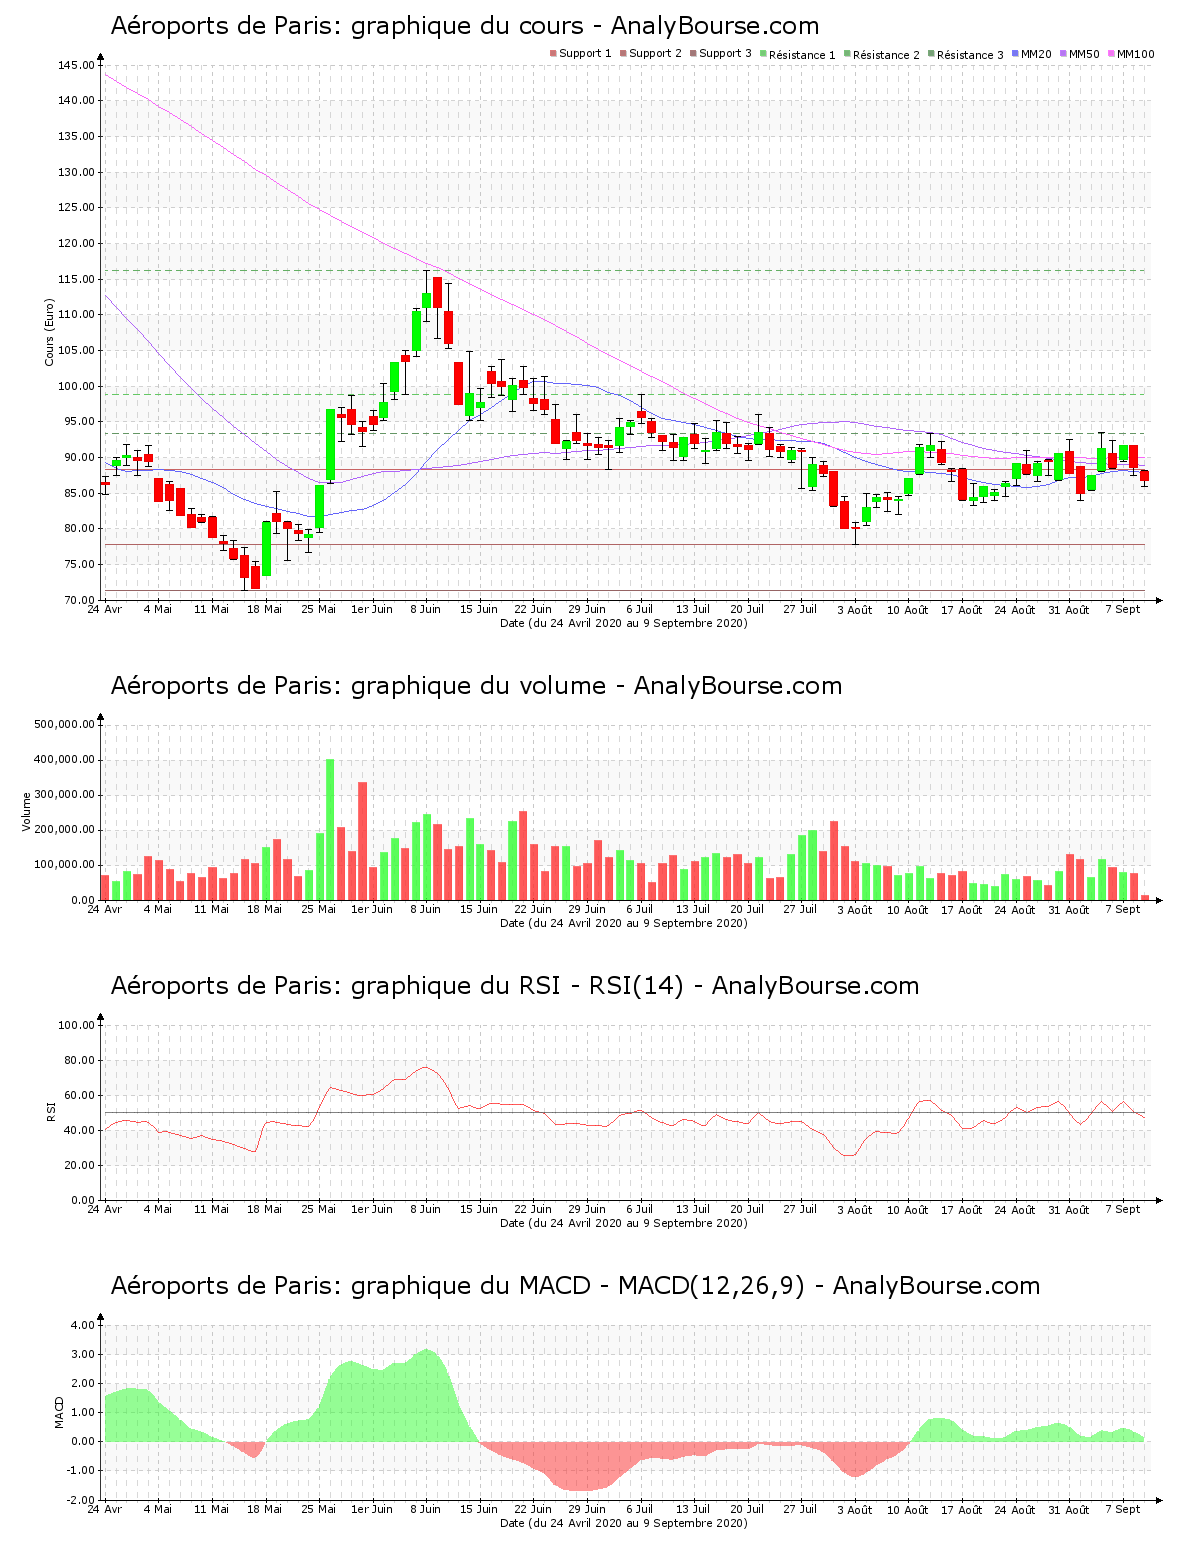This screenshot has width=1200, height=1550.
Task: Select the Support 3 legend label
Action: click(x=725, y=54)
